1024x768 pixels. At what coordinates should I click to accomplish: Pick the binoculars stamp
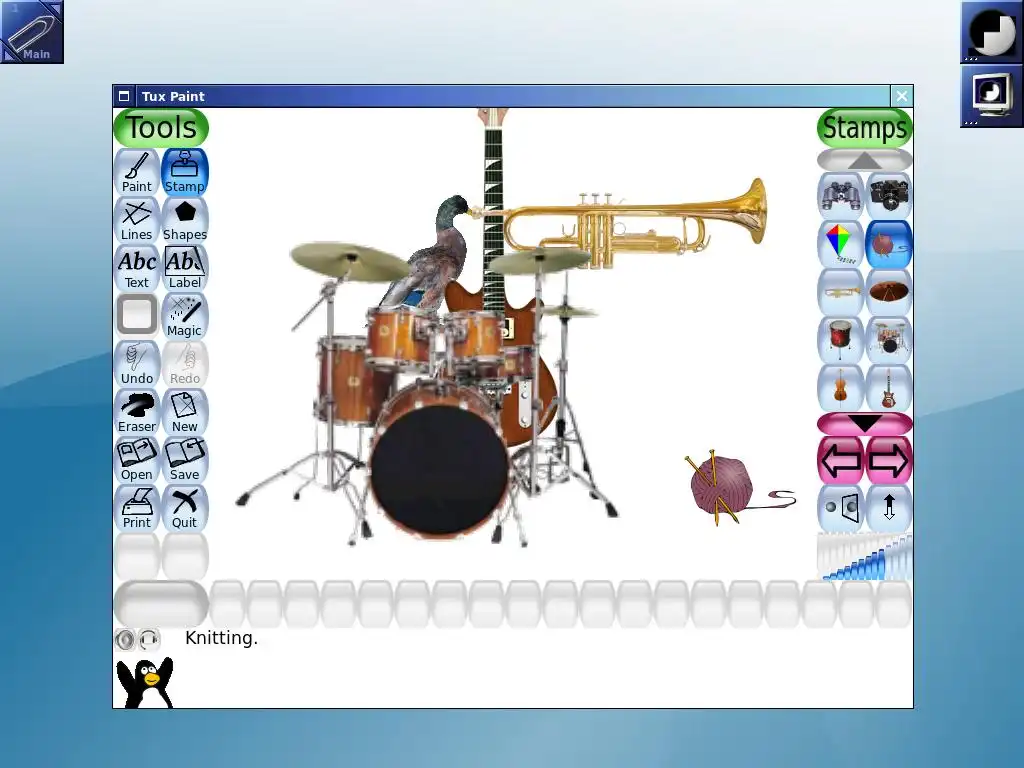(x=840, y=195)
